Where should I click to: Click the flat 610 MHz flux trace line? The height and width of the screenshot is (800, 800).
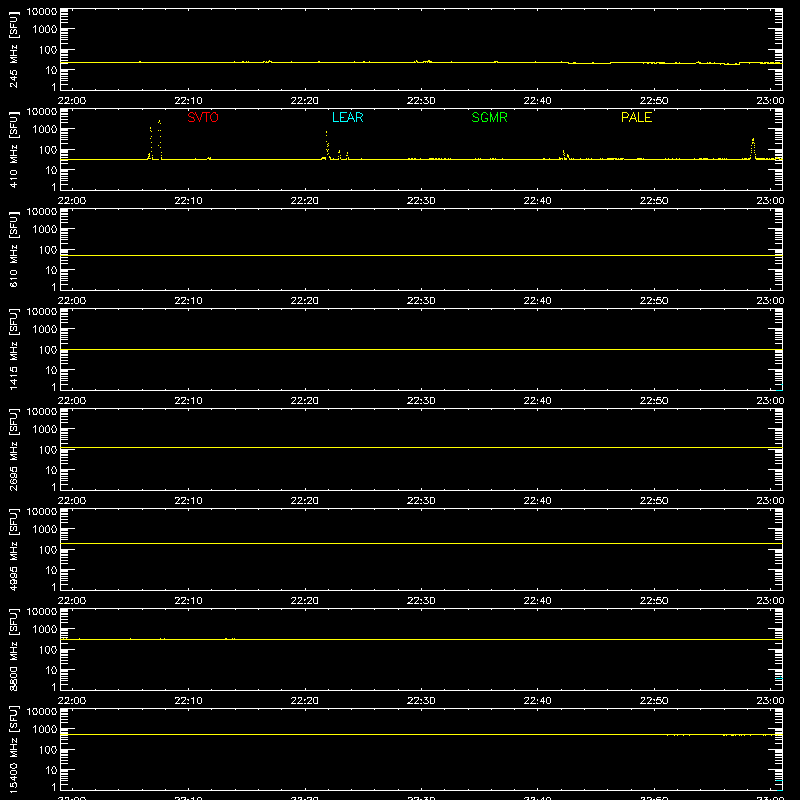pos(421,256)
